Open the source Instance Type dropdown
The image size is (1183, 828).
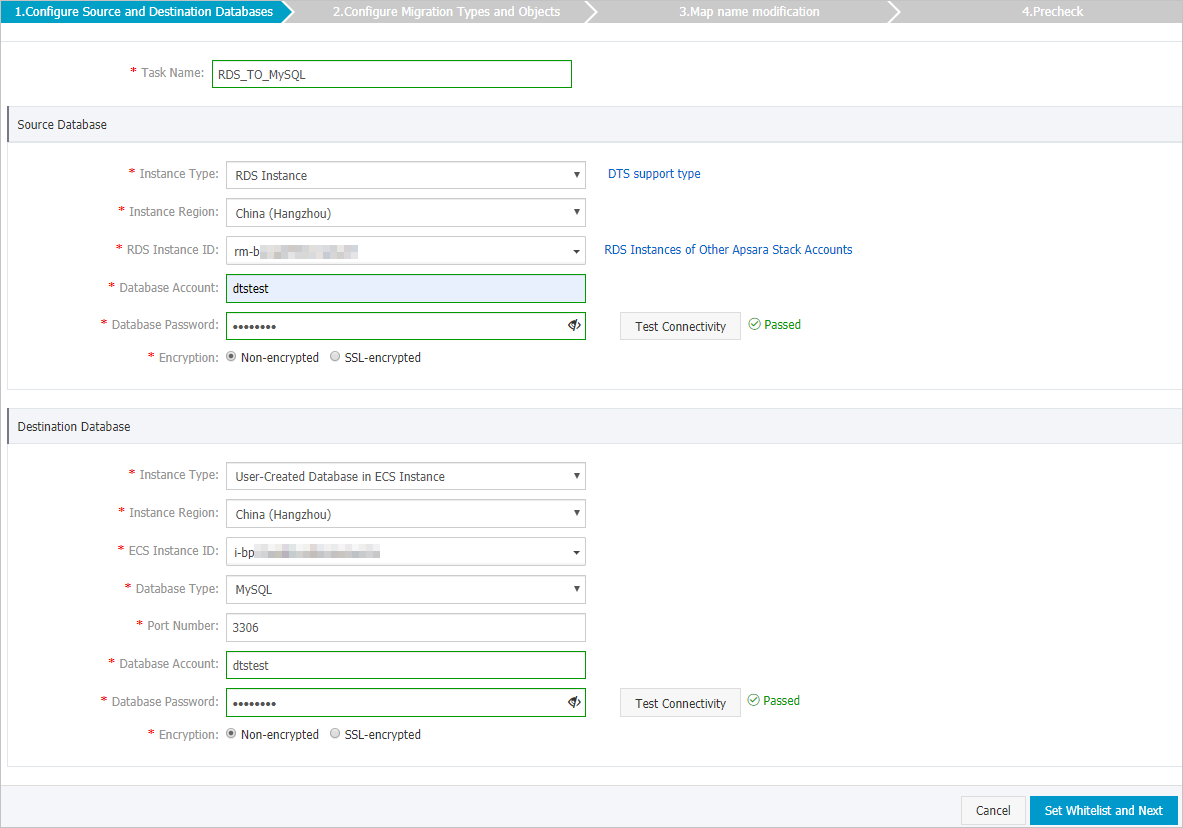point(577,174)
